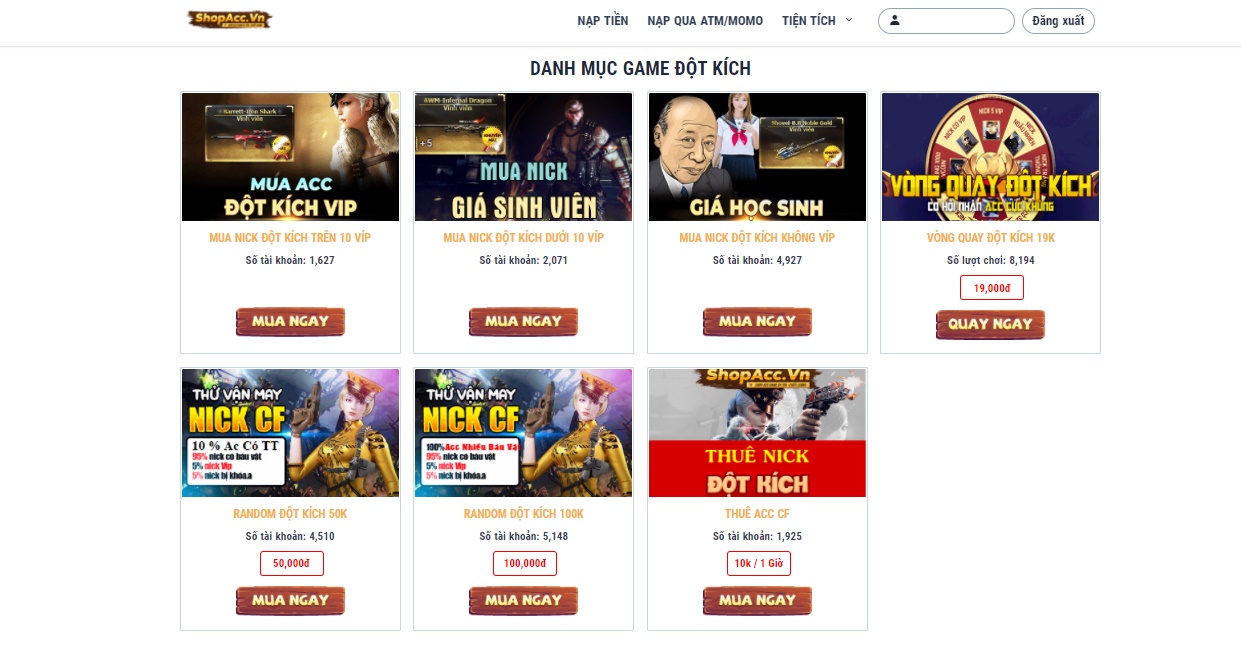The image size is (1241, 652).
Task: Click the user profile icon in header
Action: pyautogui.click(x=895, y=20)
